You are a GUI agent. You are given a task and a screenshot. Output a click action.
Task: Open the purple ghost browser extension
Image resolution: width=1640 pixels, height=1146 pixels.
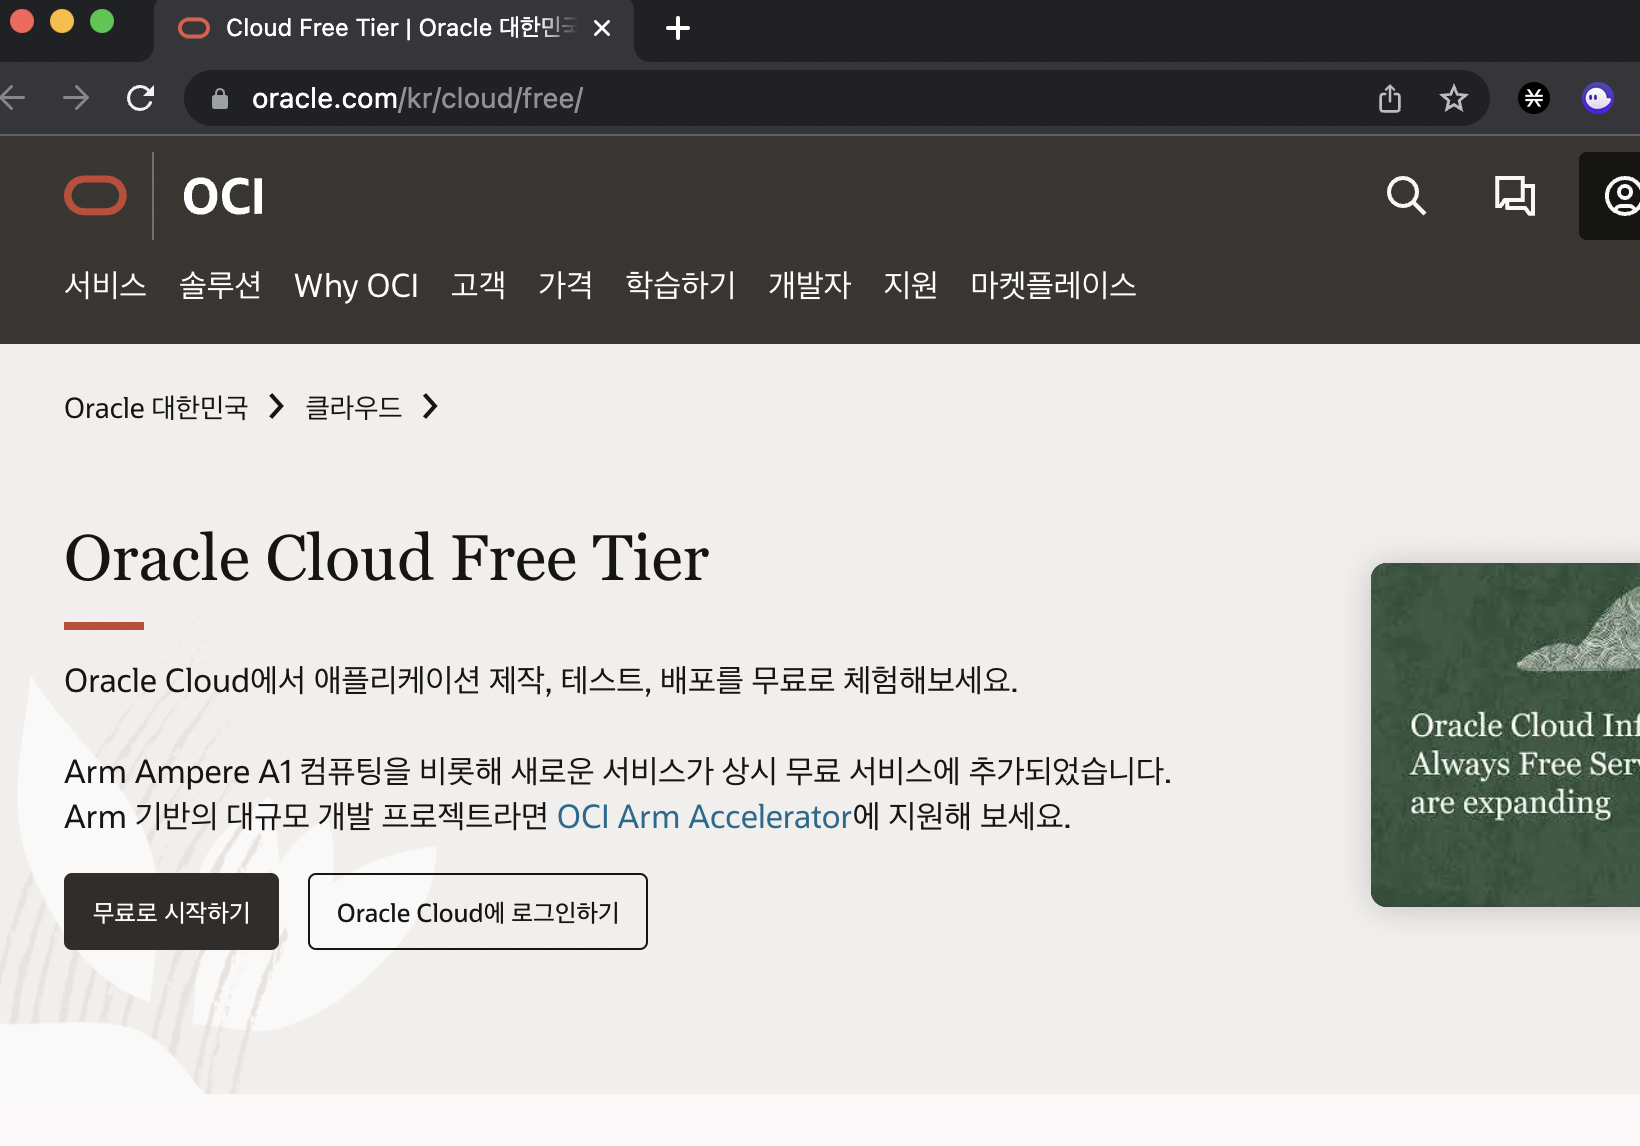click(x=1598, y=98)
